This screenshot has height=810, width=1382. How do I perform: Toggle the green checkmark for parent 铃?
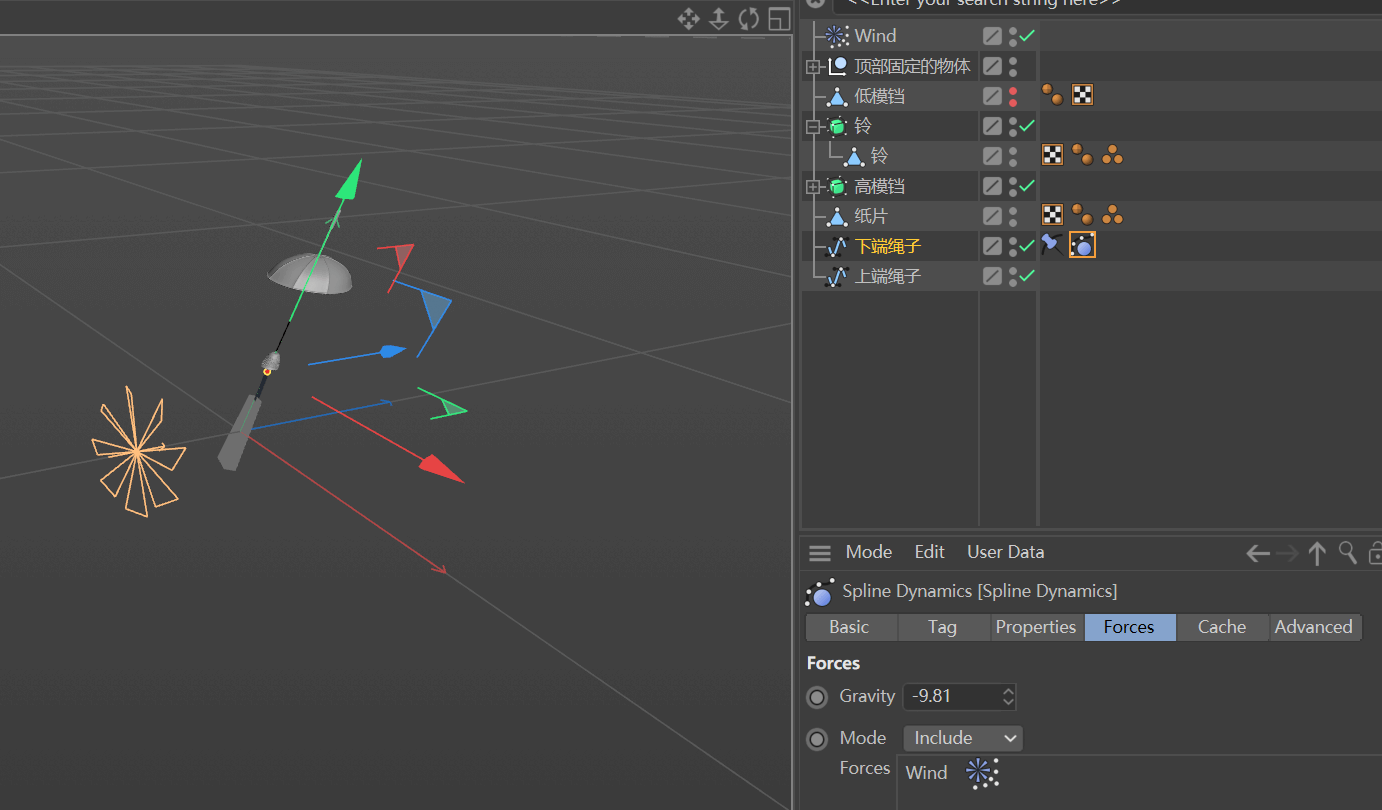click(1027, 126)
